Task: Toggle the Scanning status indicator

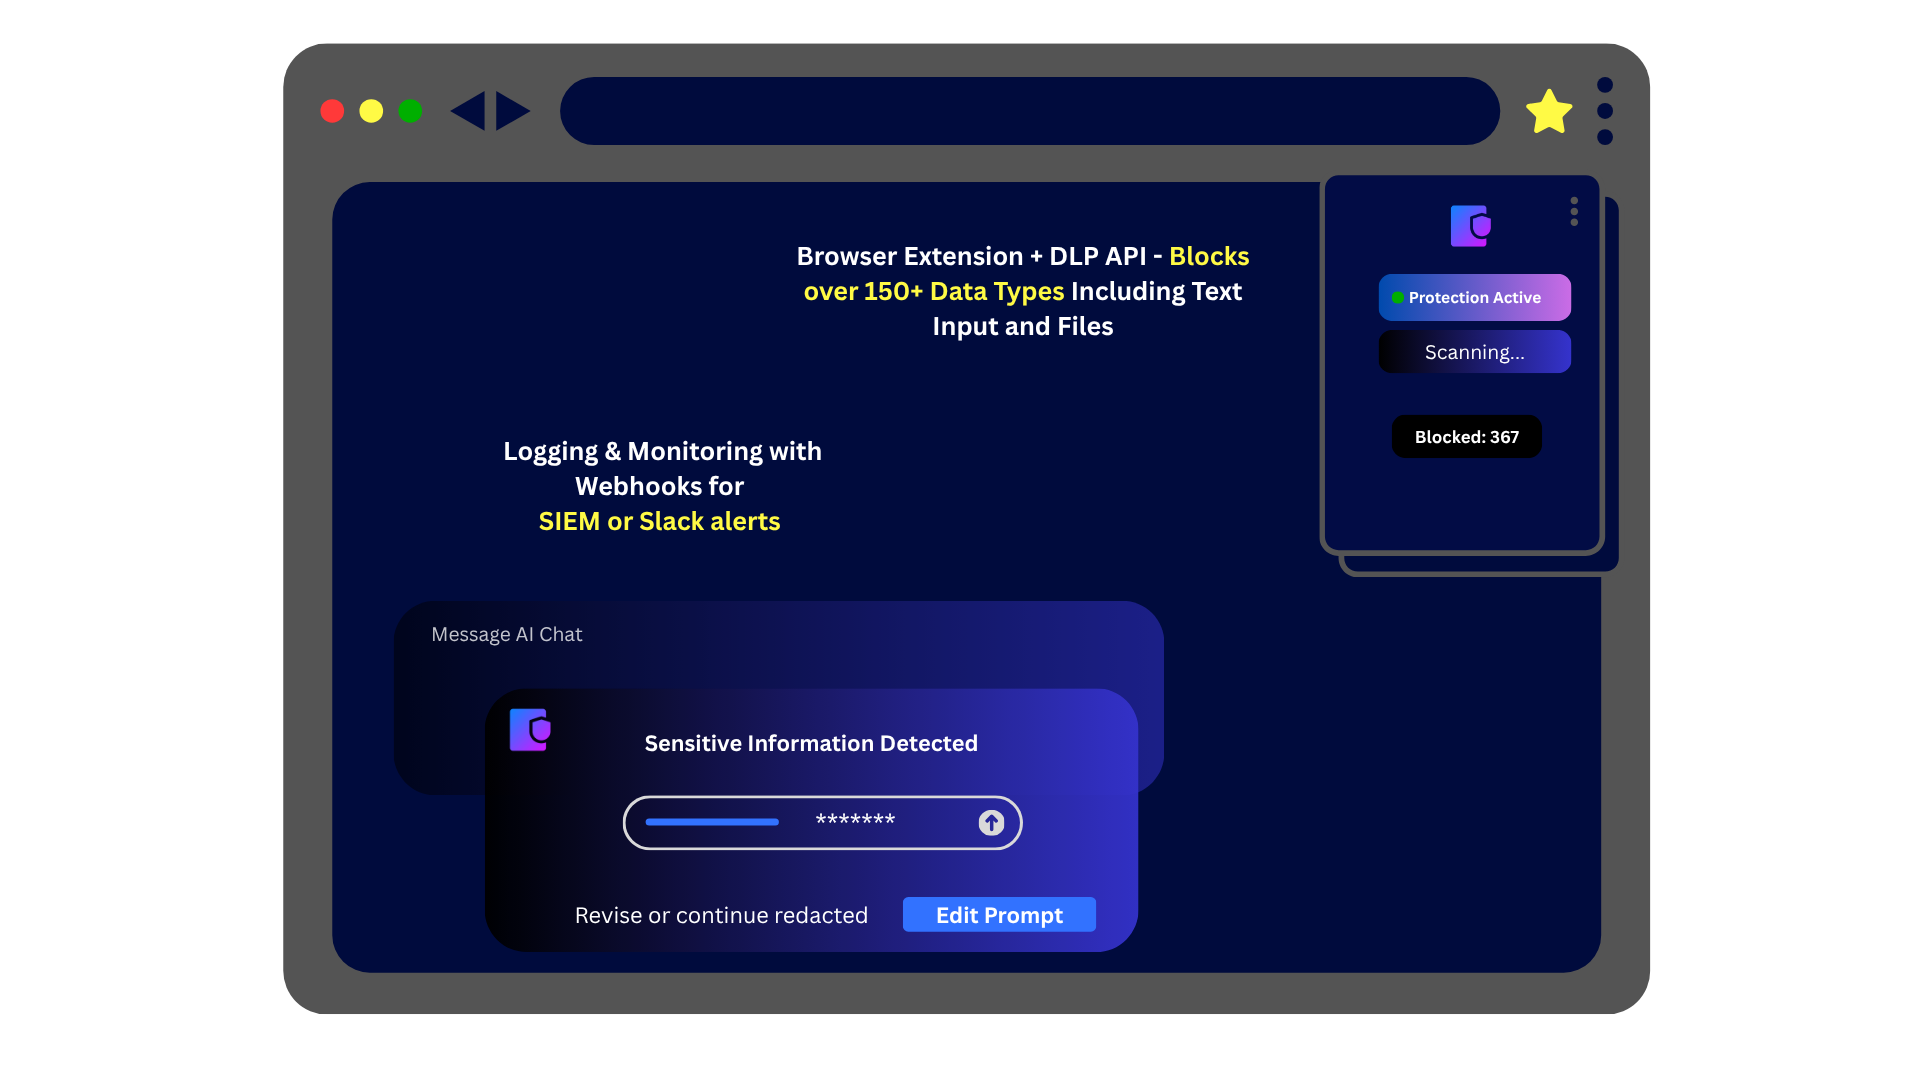Action: pos(1474,351)
